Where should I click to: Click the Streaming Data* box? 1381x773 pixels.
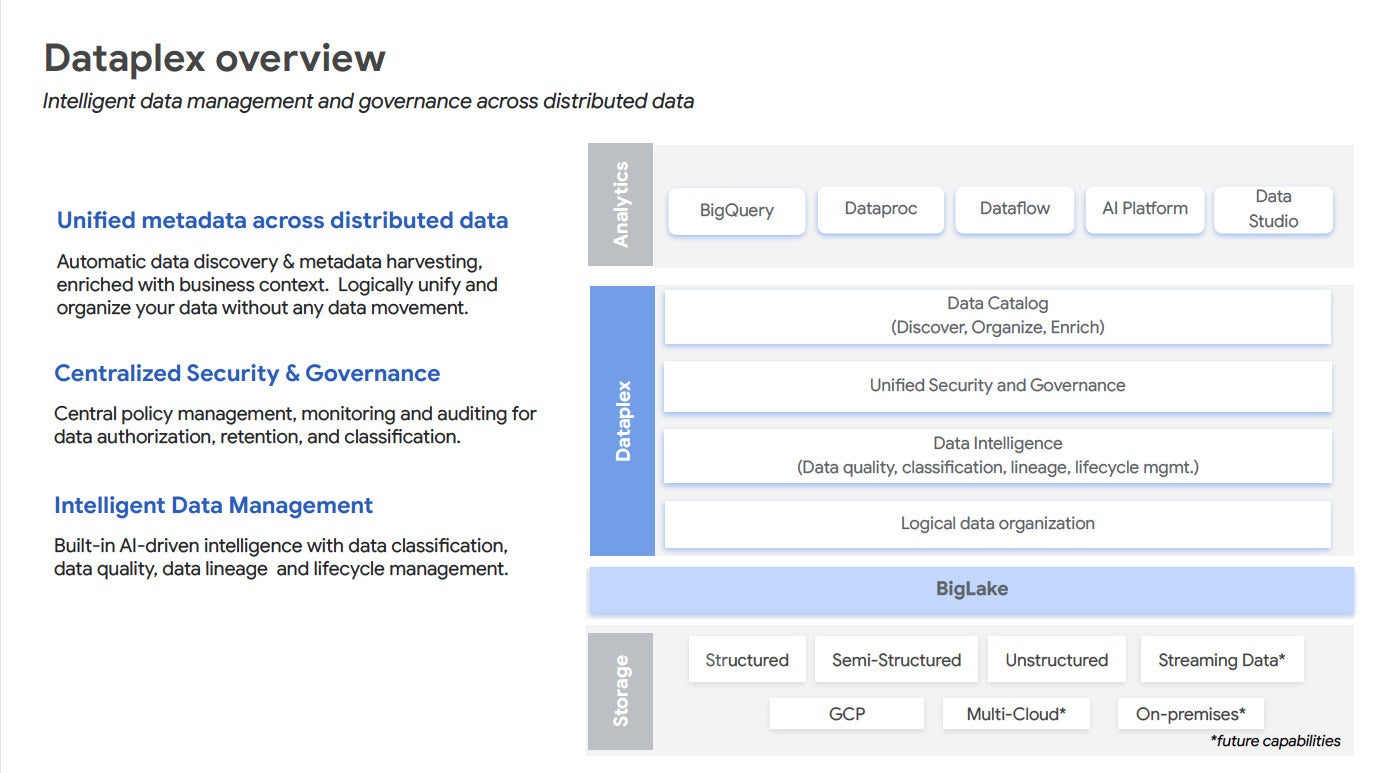click(1222, 660)
